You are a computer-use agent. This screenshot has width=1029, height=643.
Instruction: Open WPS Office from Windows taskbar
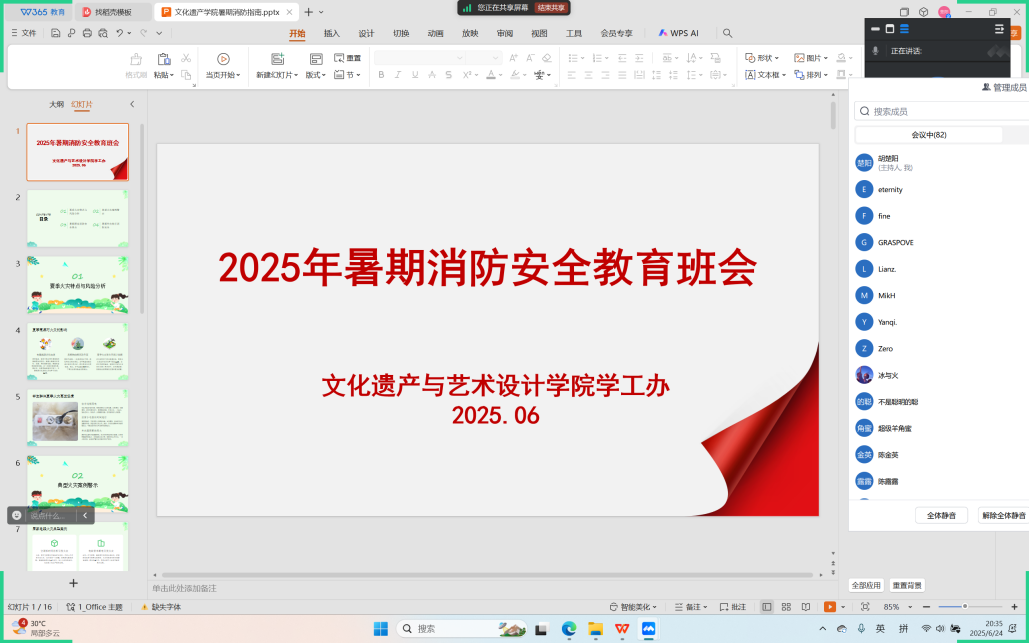[x=621, y=629]
